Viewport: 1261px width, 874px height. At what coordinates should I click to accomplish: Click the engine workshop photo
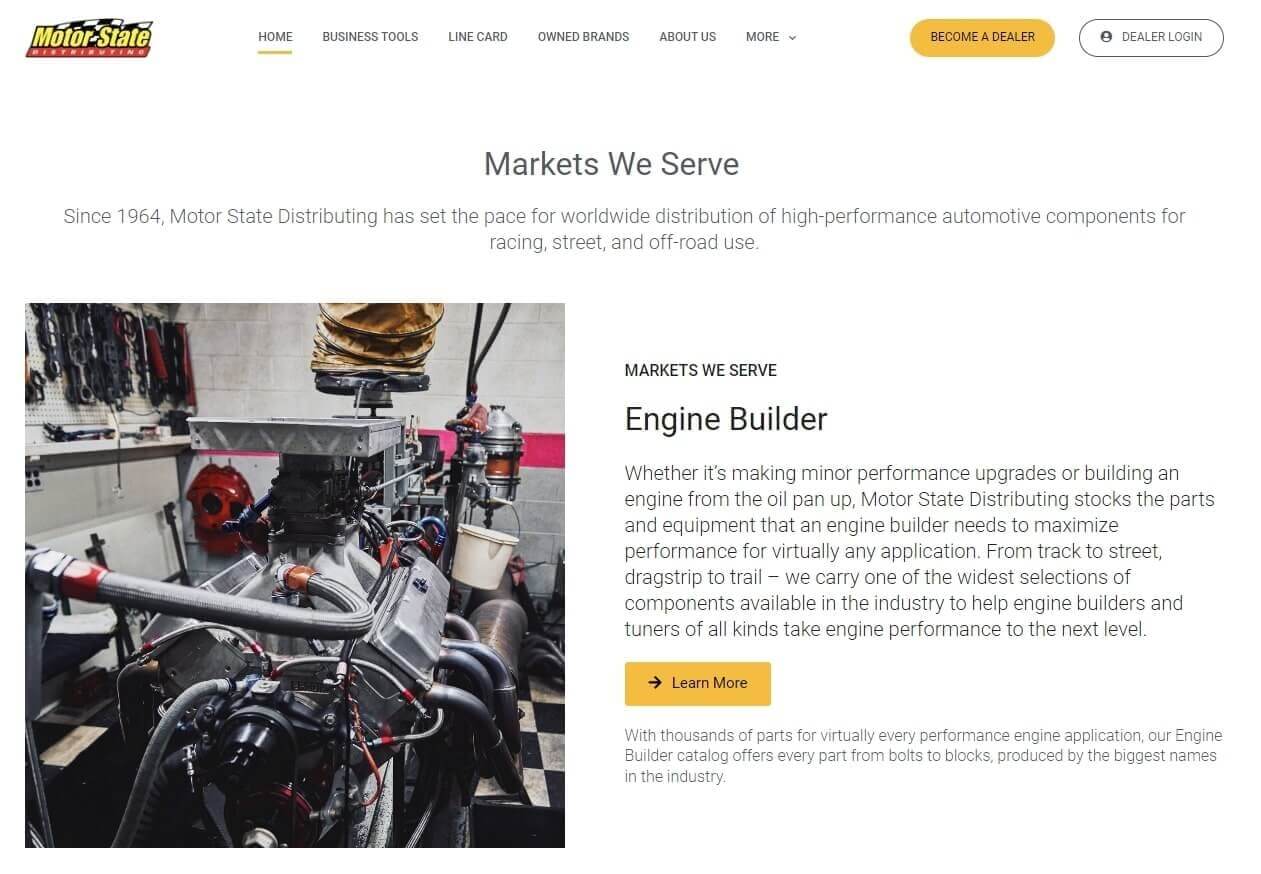click(295, 575)
